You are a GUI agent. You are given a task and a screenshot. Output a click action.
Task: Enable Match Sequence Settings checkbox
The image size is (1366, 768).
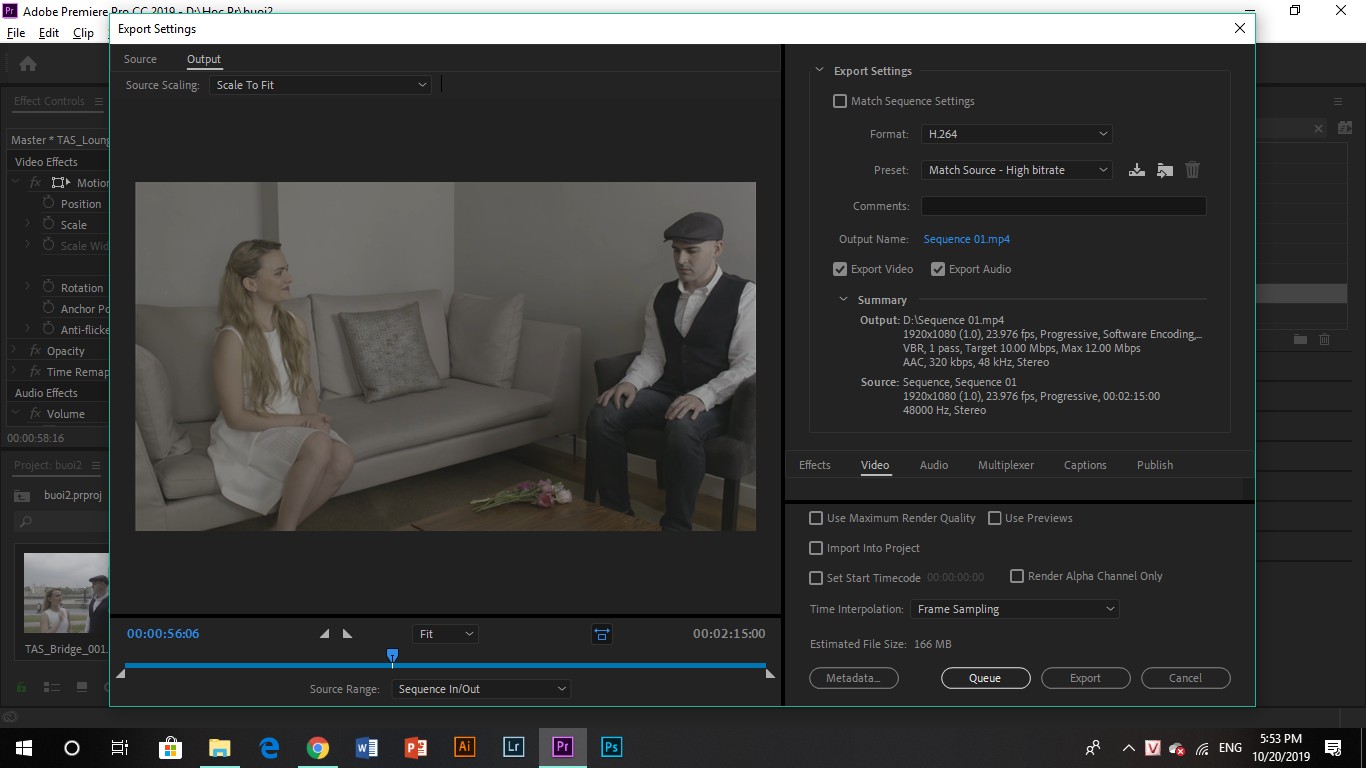click(840, 101)
